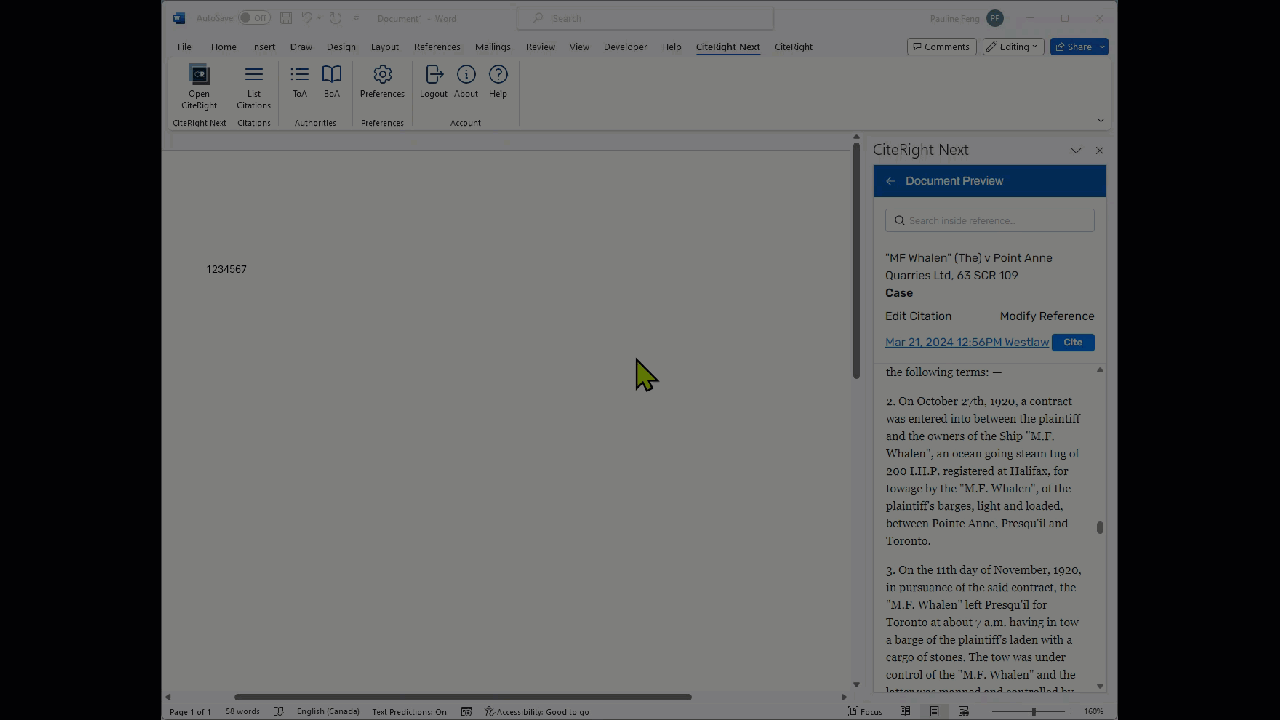The image size is (1280, 720).
Task: Select Read Mode view icon
Action: 906,711
